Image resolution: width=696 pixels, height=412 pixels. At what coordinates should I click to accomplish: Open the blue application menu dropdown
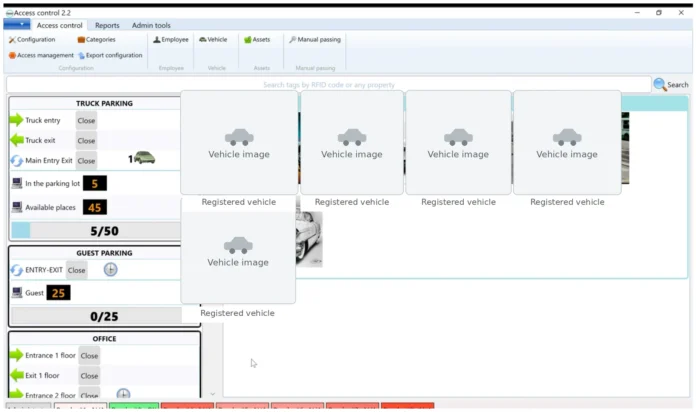17,24
